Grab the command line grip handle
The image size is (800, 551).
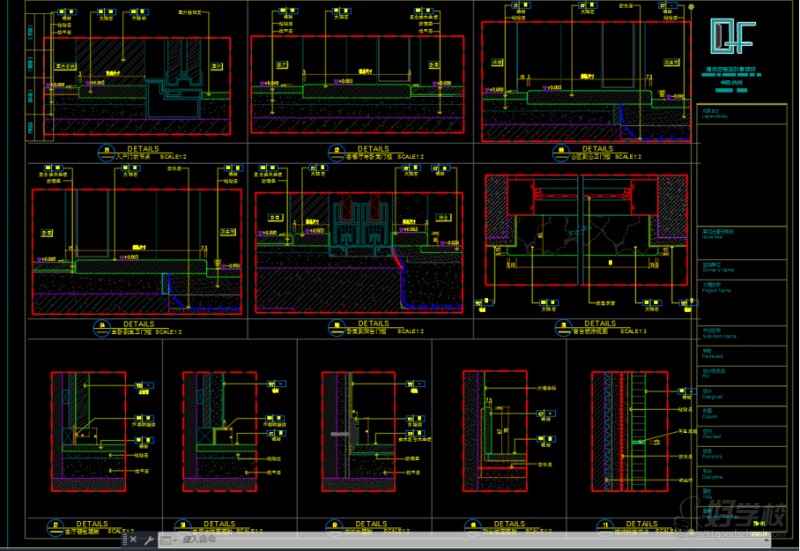coord(122,540)
